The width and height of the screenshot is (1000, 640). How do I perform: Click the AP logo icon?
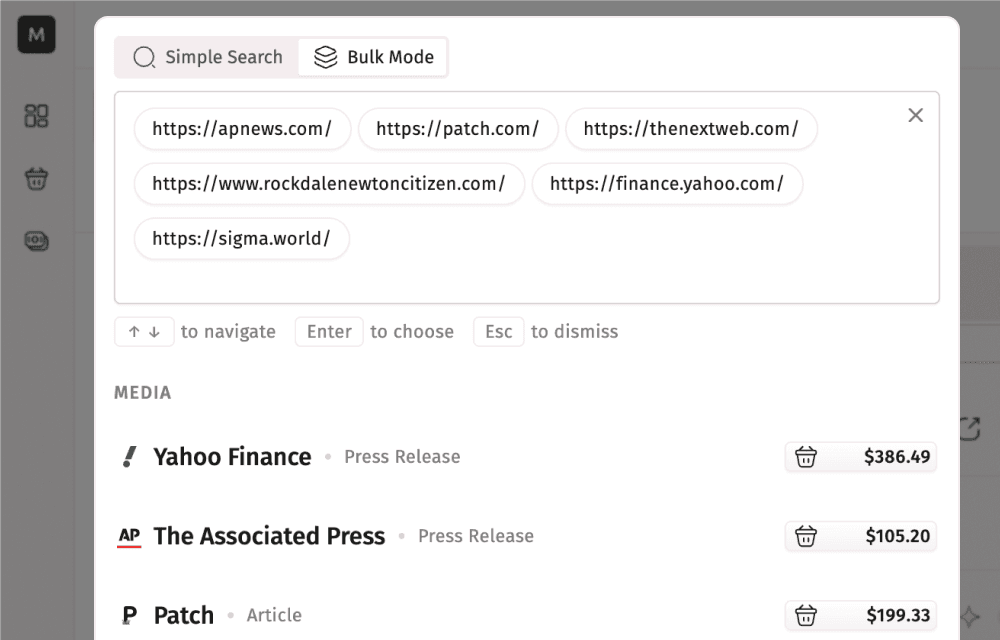coord(129,536)
